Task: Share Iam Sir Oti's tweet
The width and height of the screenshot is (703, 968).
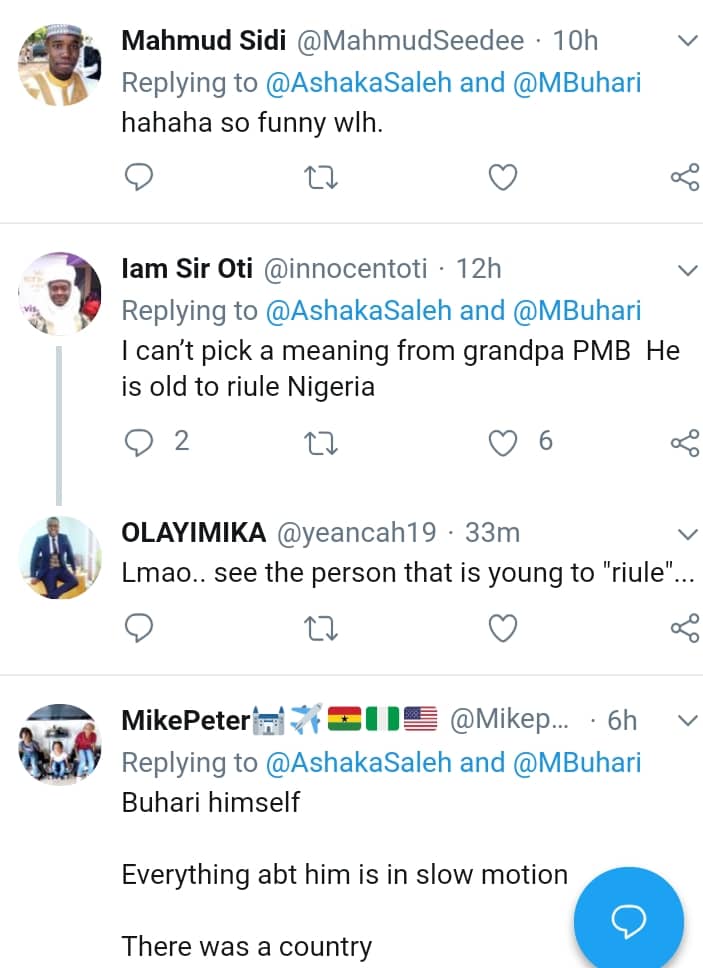Action: (684, 441)
